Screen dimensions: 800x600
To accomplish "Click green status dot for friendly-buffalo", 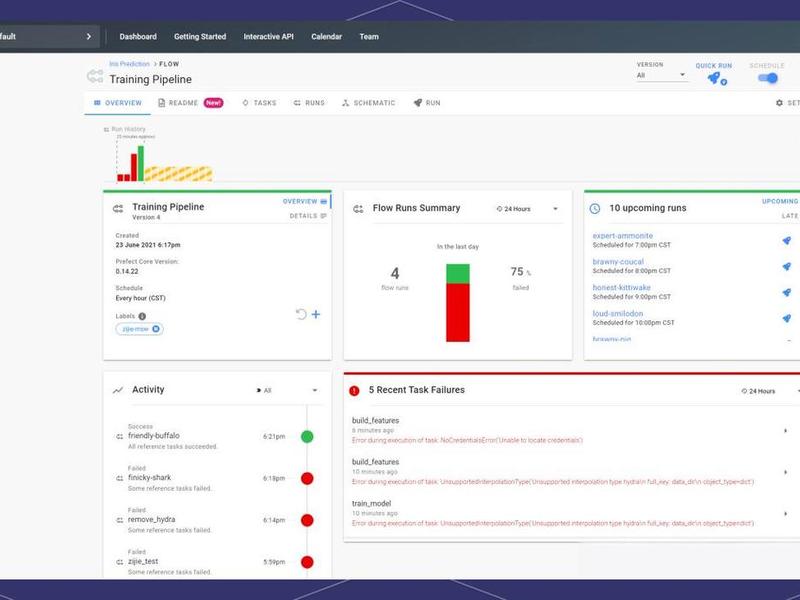I will pyautogui.click(x=307, y=437).
